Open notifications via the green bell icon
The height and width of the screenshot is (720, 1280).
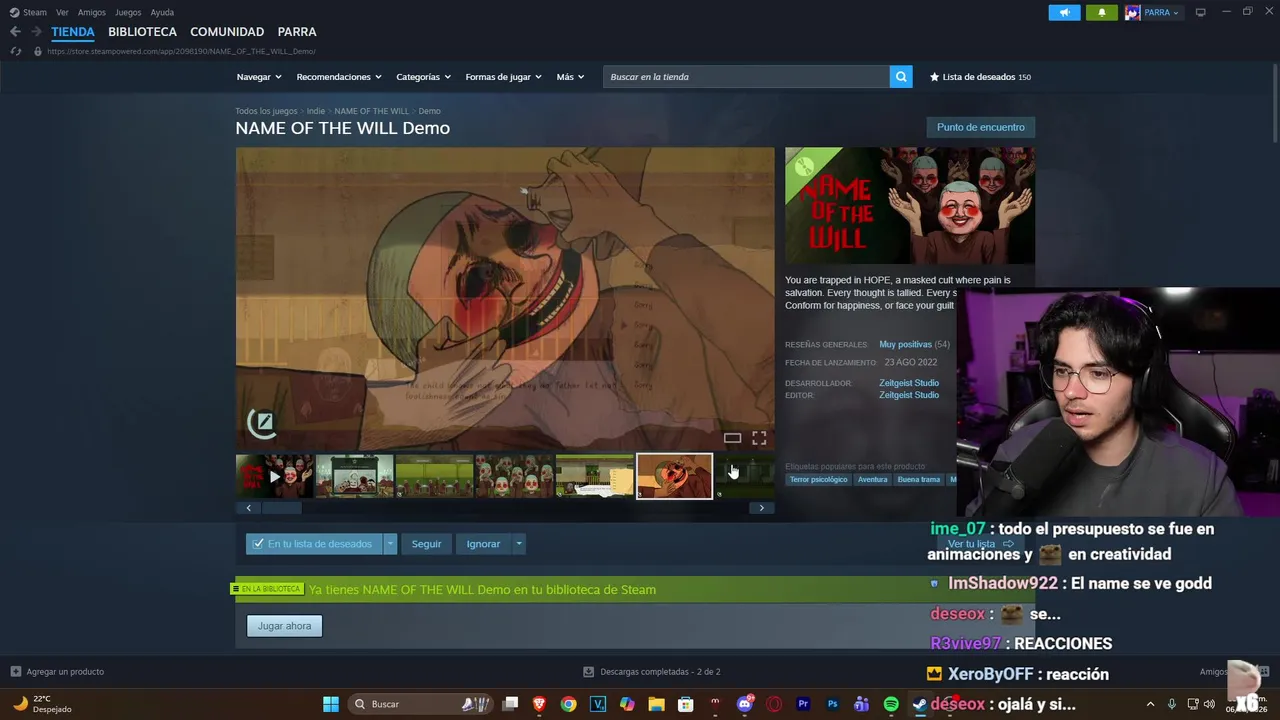point(1102,12)
